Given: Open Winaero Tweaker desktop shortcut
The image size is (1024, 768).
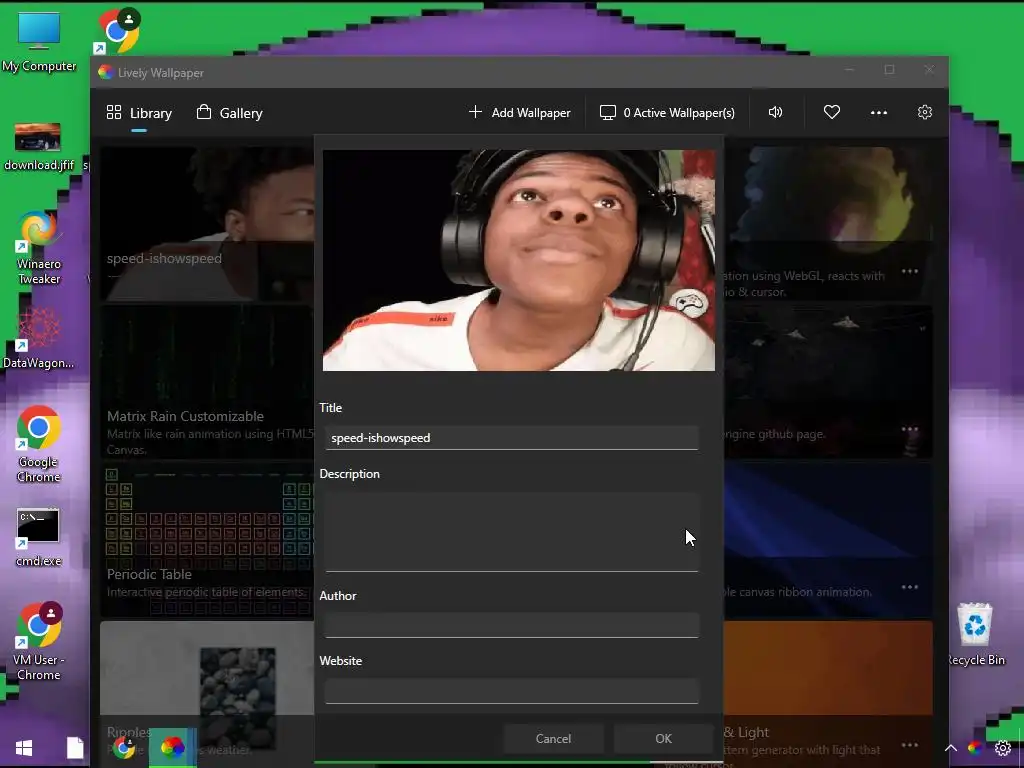Looking at the screenshot, I should pos(39,248).
